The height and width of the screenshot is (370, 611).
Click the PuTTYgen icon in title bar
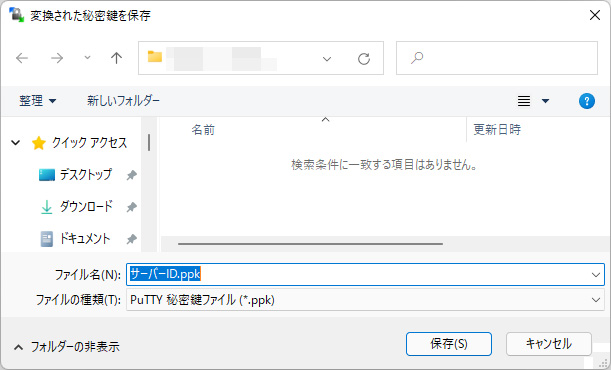pyautogui.click(x=16, y=15)
